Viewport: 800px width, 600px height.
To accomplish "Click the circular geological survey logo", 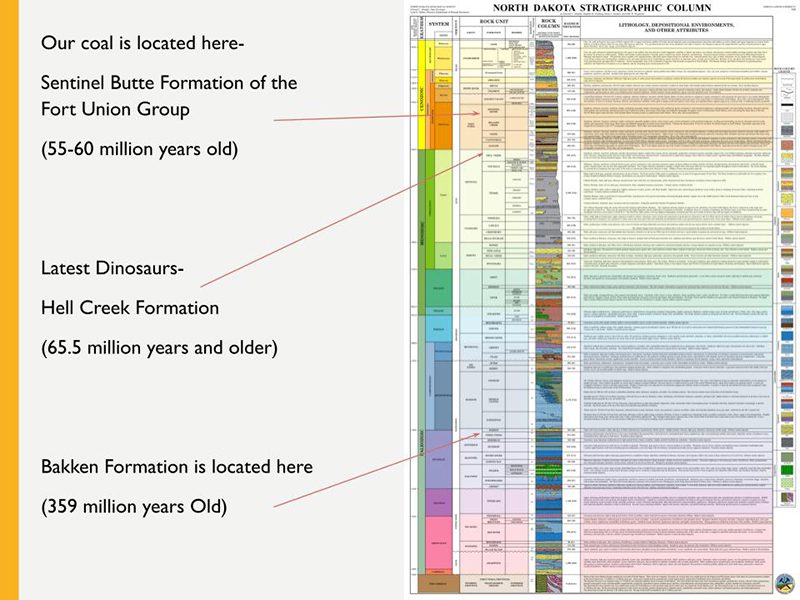I will 784,583.
